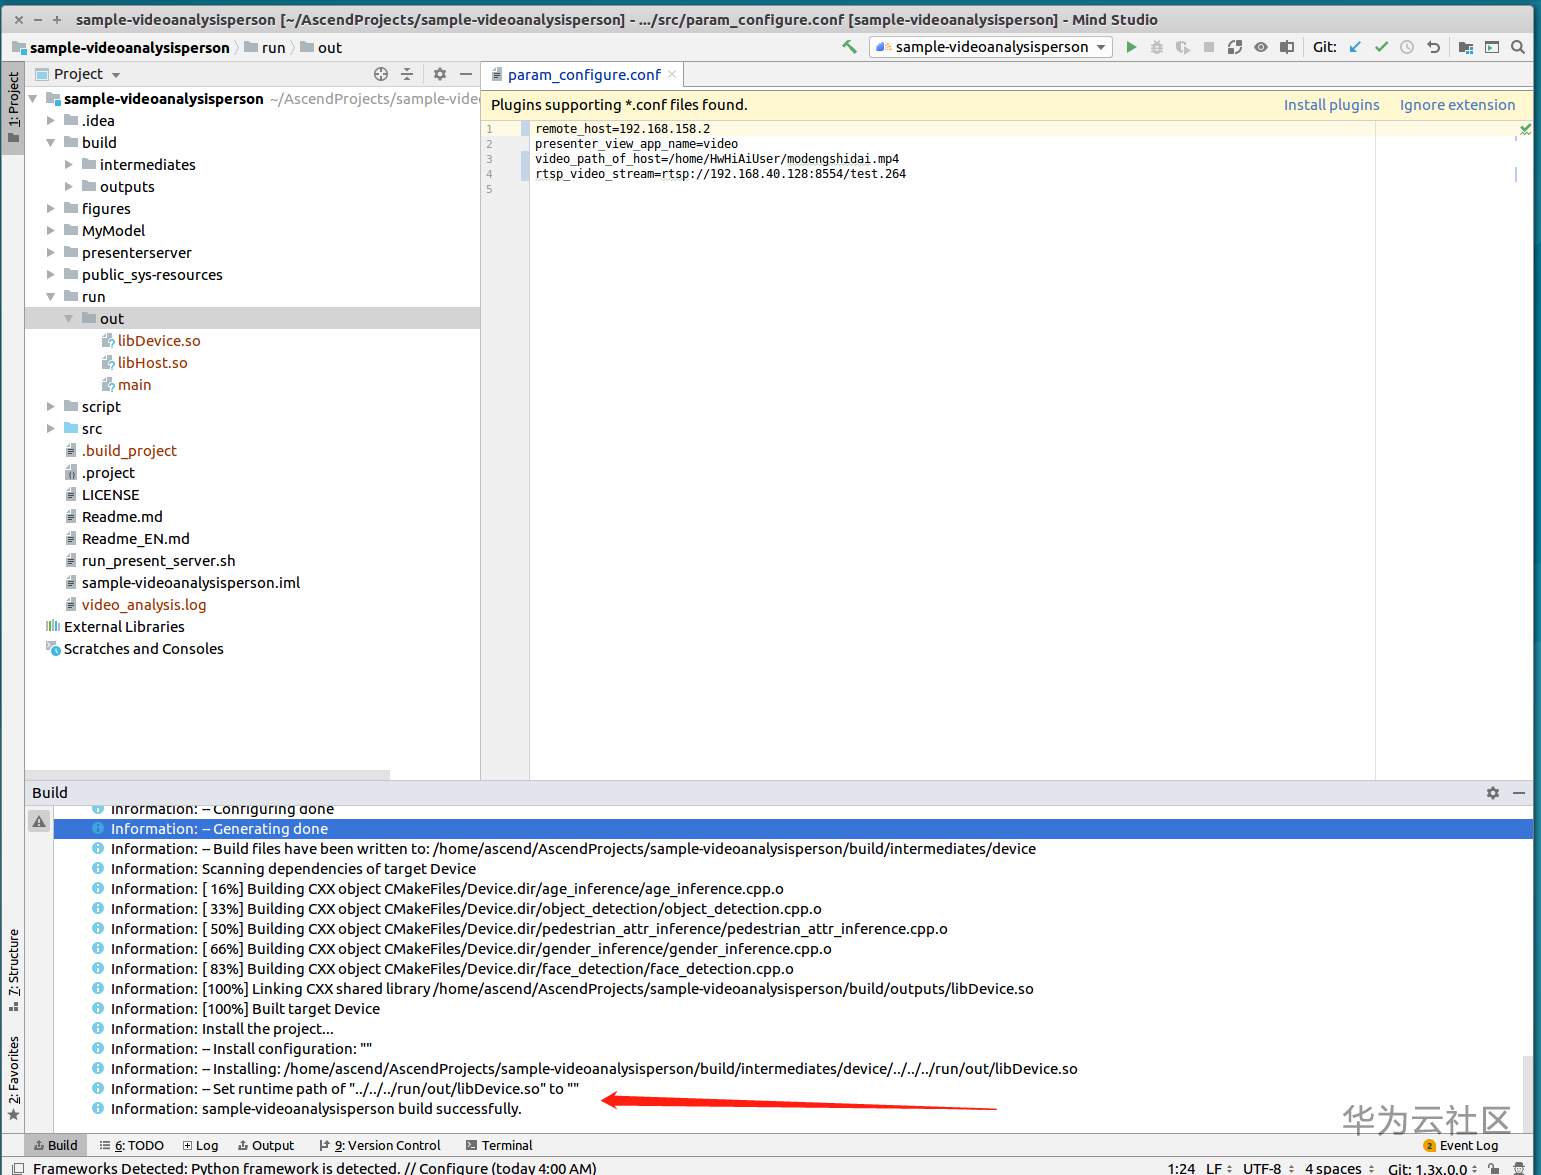This screenshot has width=1541, height=1175.
Task: Open the Build panel settings gear
Action: (1493, 793)
